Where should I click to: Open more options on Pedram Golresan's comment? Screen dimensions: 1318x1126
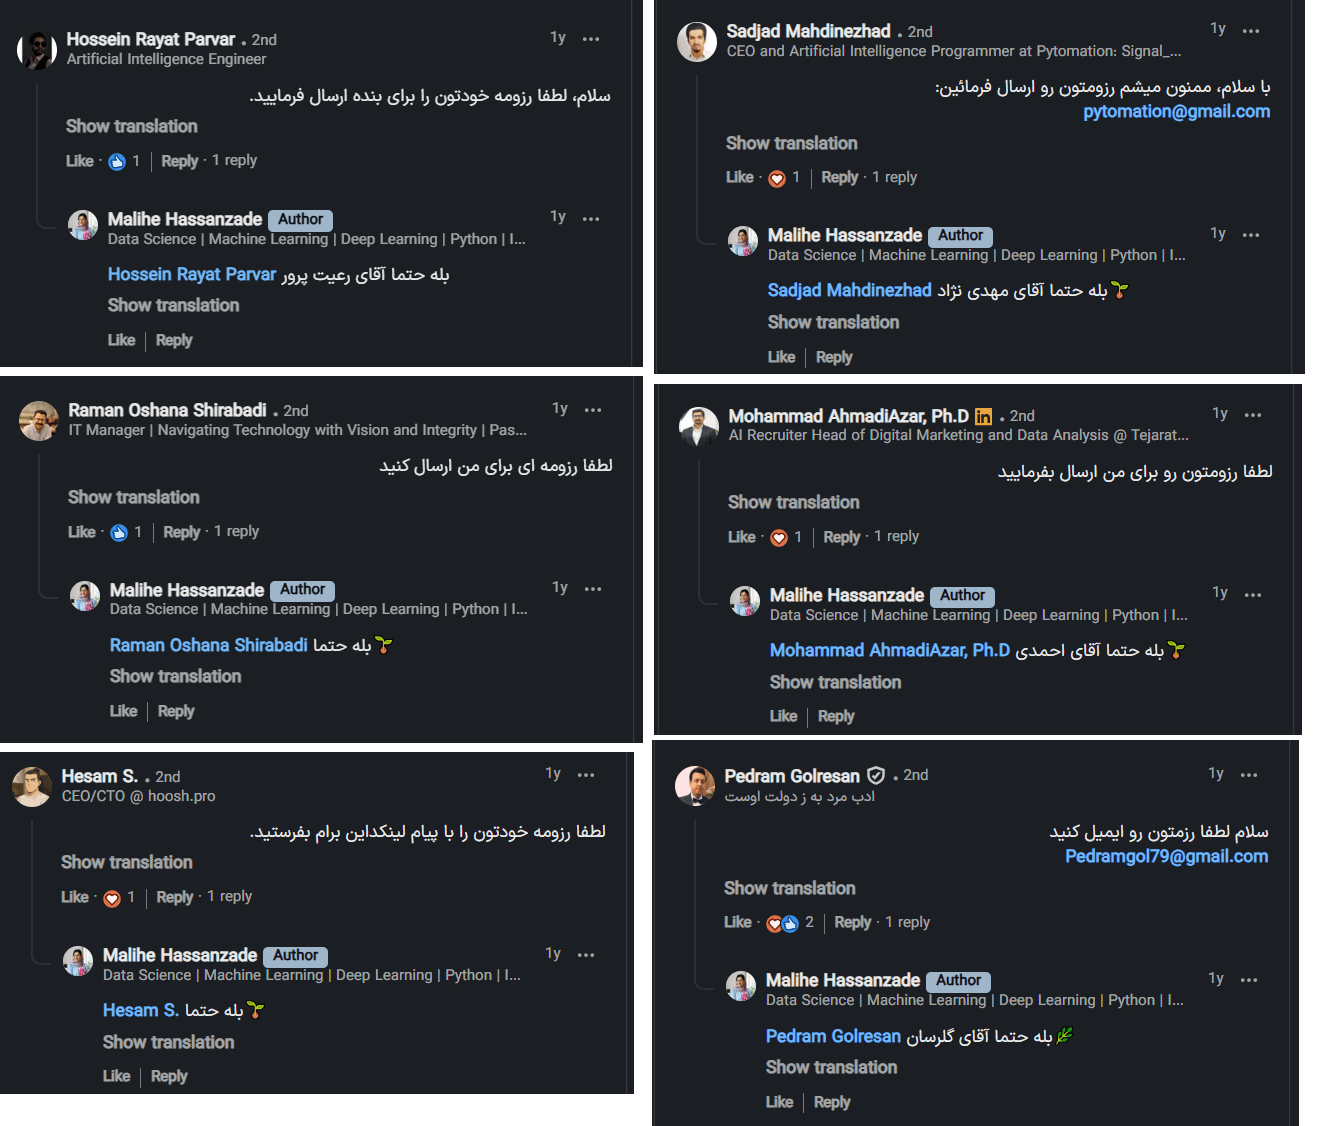(1249, 775)
